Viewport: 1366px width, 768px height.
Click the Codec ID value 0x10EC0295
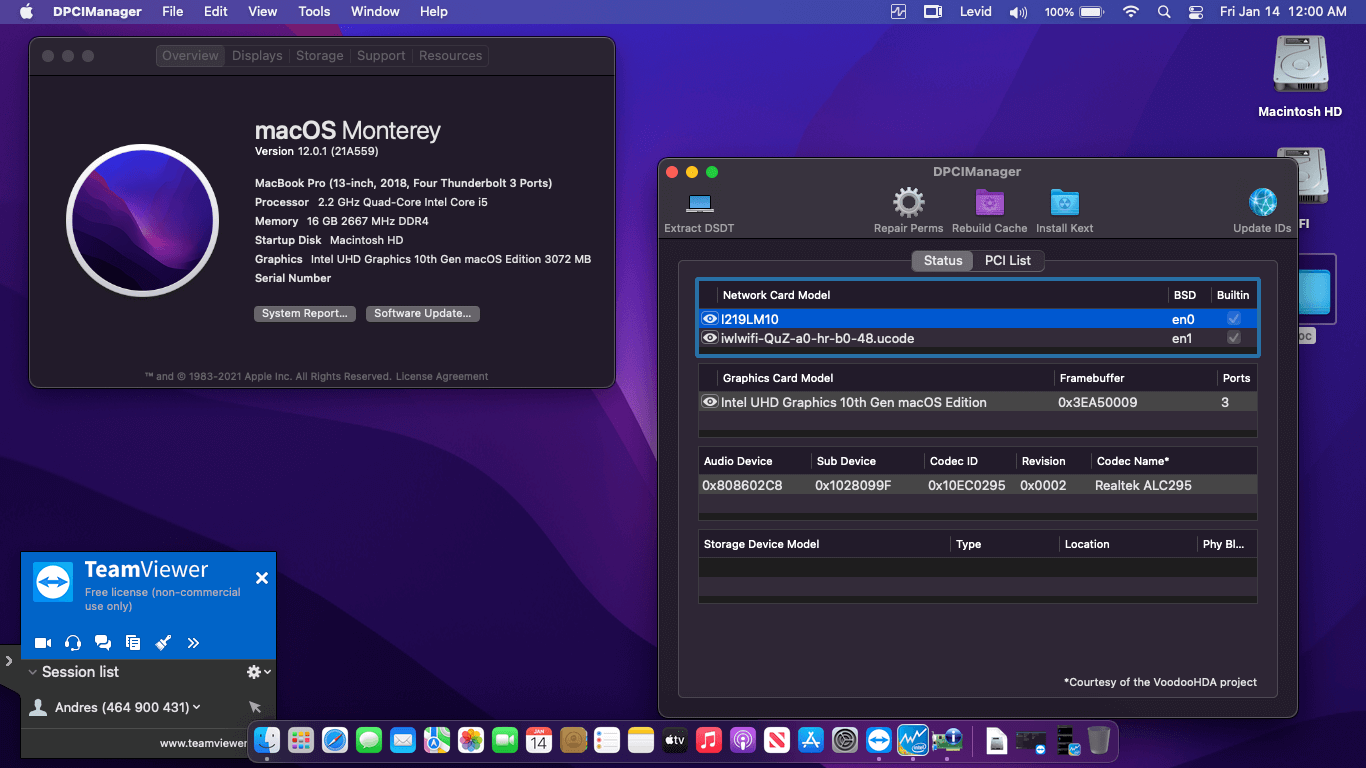[966, 485]
